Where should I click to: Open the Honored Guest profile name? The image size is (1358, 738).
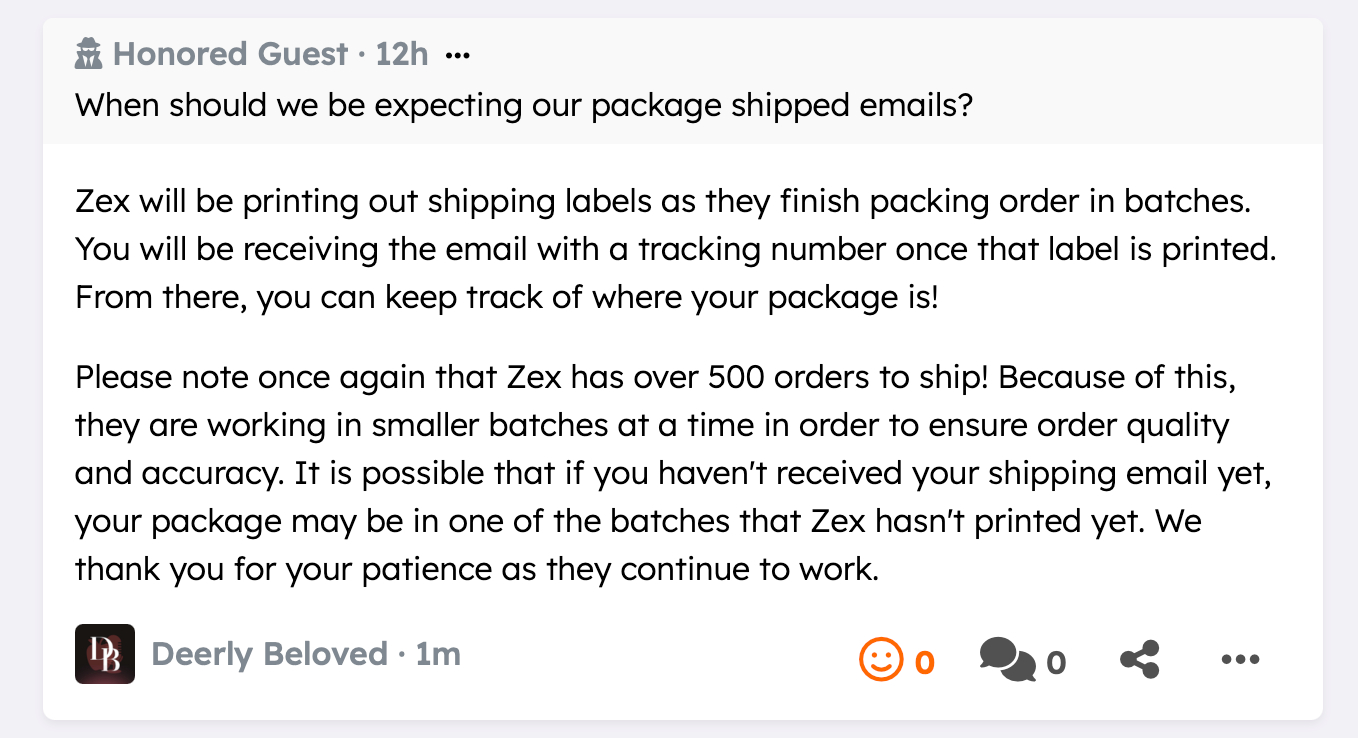230,54
